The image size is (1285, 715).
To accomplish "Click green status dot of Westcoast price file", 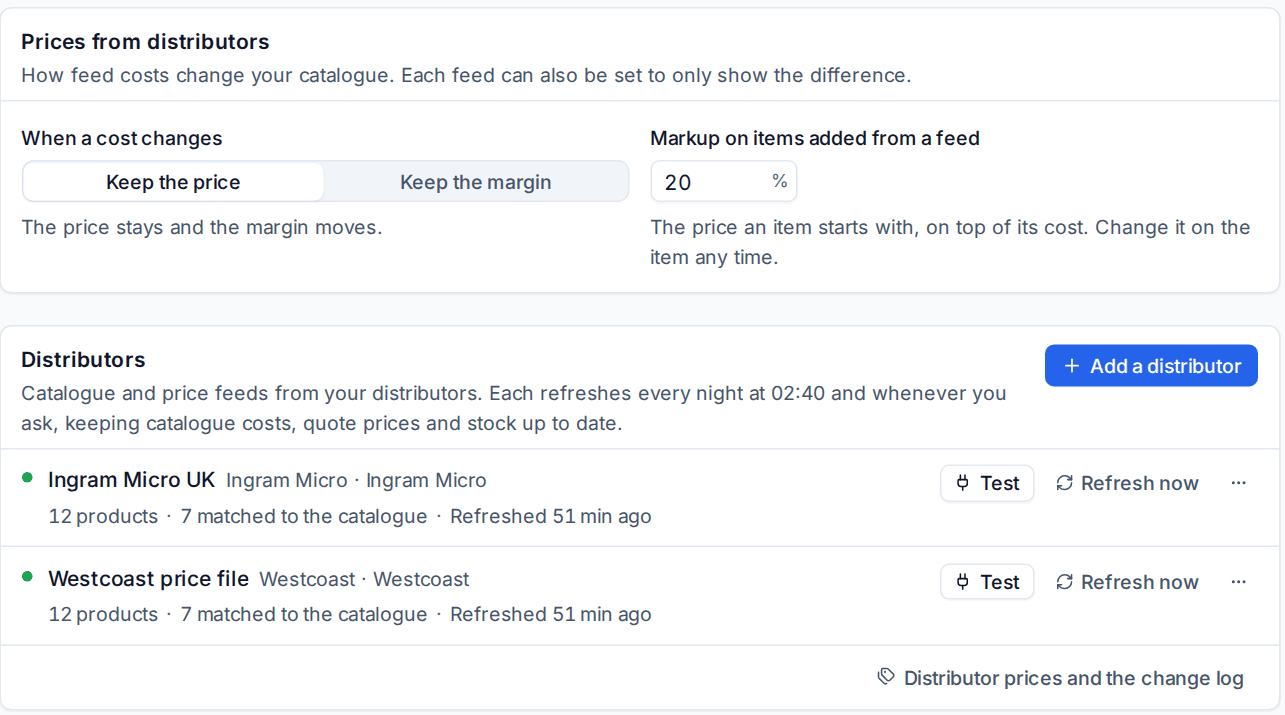I will coord(27,576).
